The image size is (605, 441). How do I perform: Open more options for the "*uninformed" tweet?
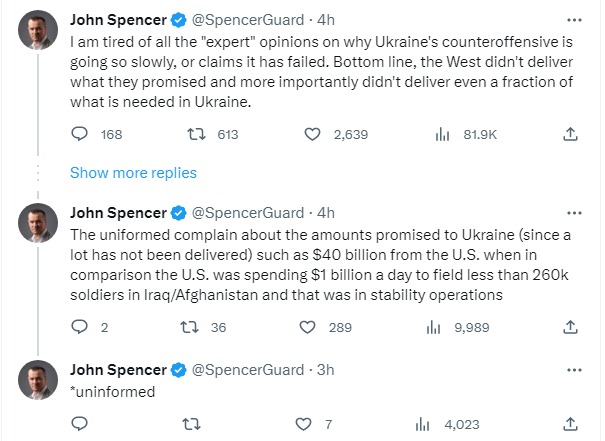tap(569, 368)
